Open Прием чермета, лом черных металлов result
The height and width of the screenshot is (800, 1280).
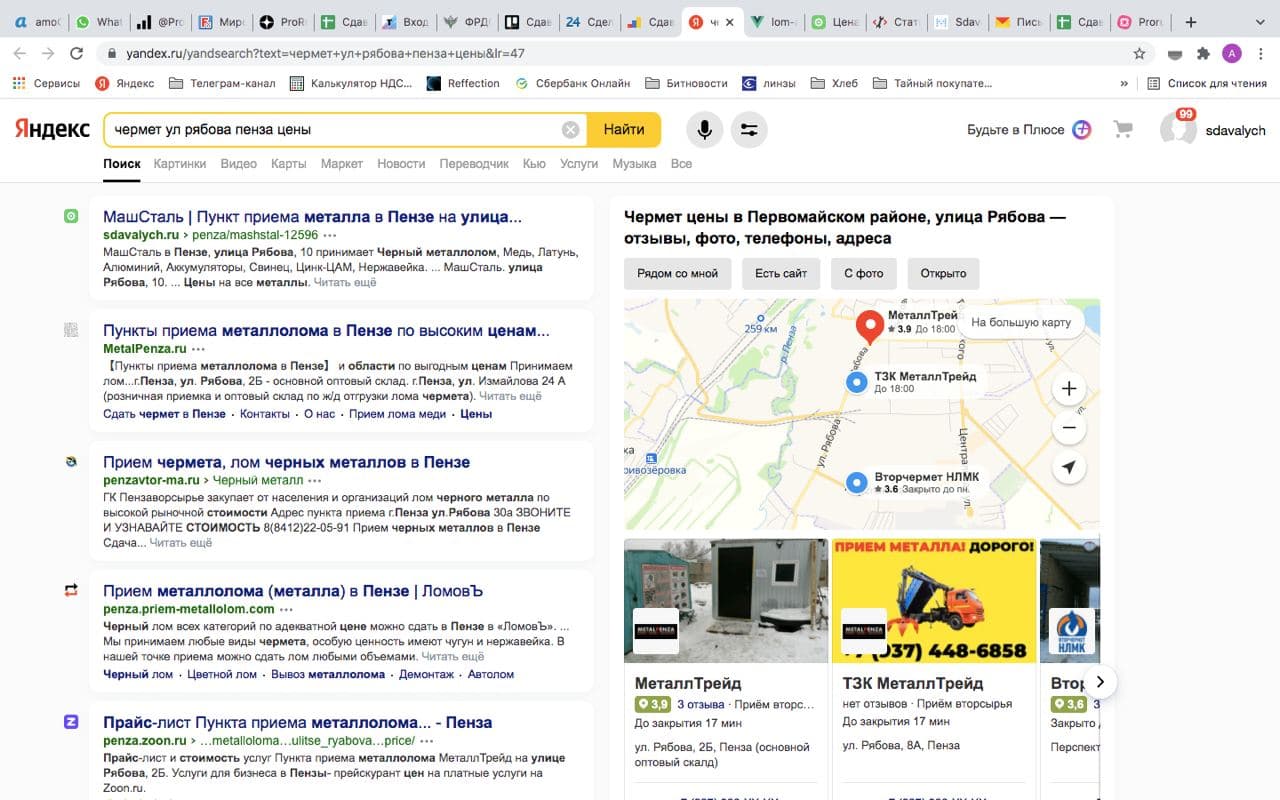pyautogui.click(x=286, y=462)
